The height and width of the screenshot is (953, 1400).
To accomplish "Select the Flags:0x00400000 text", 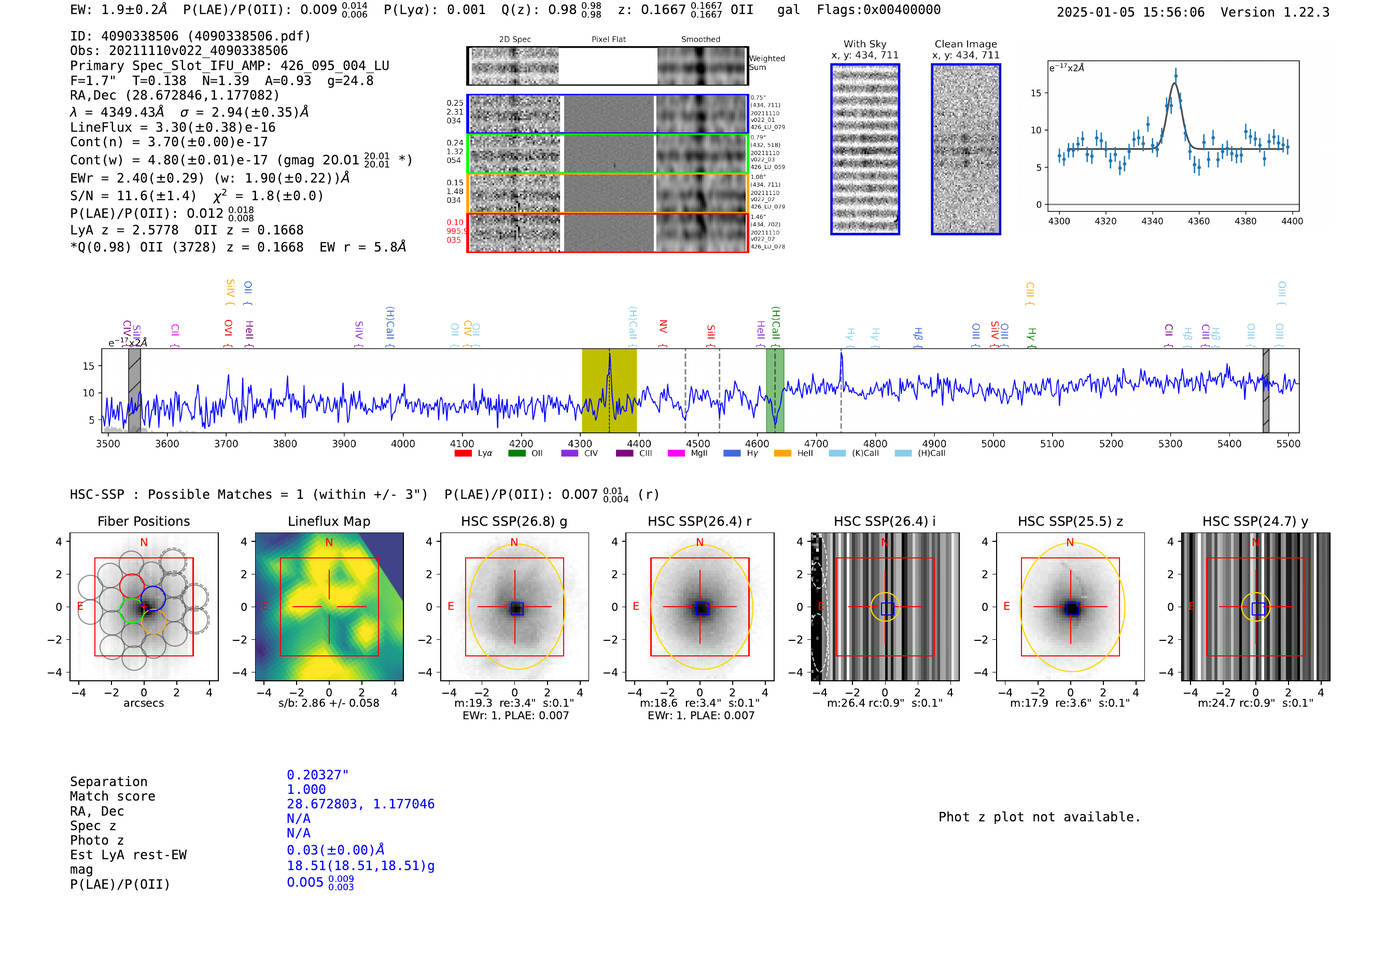I will [878, 10].
